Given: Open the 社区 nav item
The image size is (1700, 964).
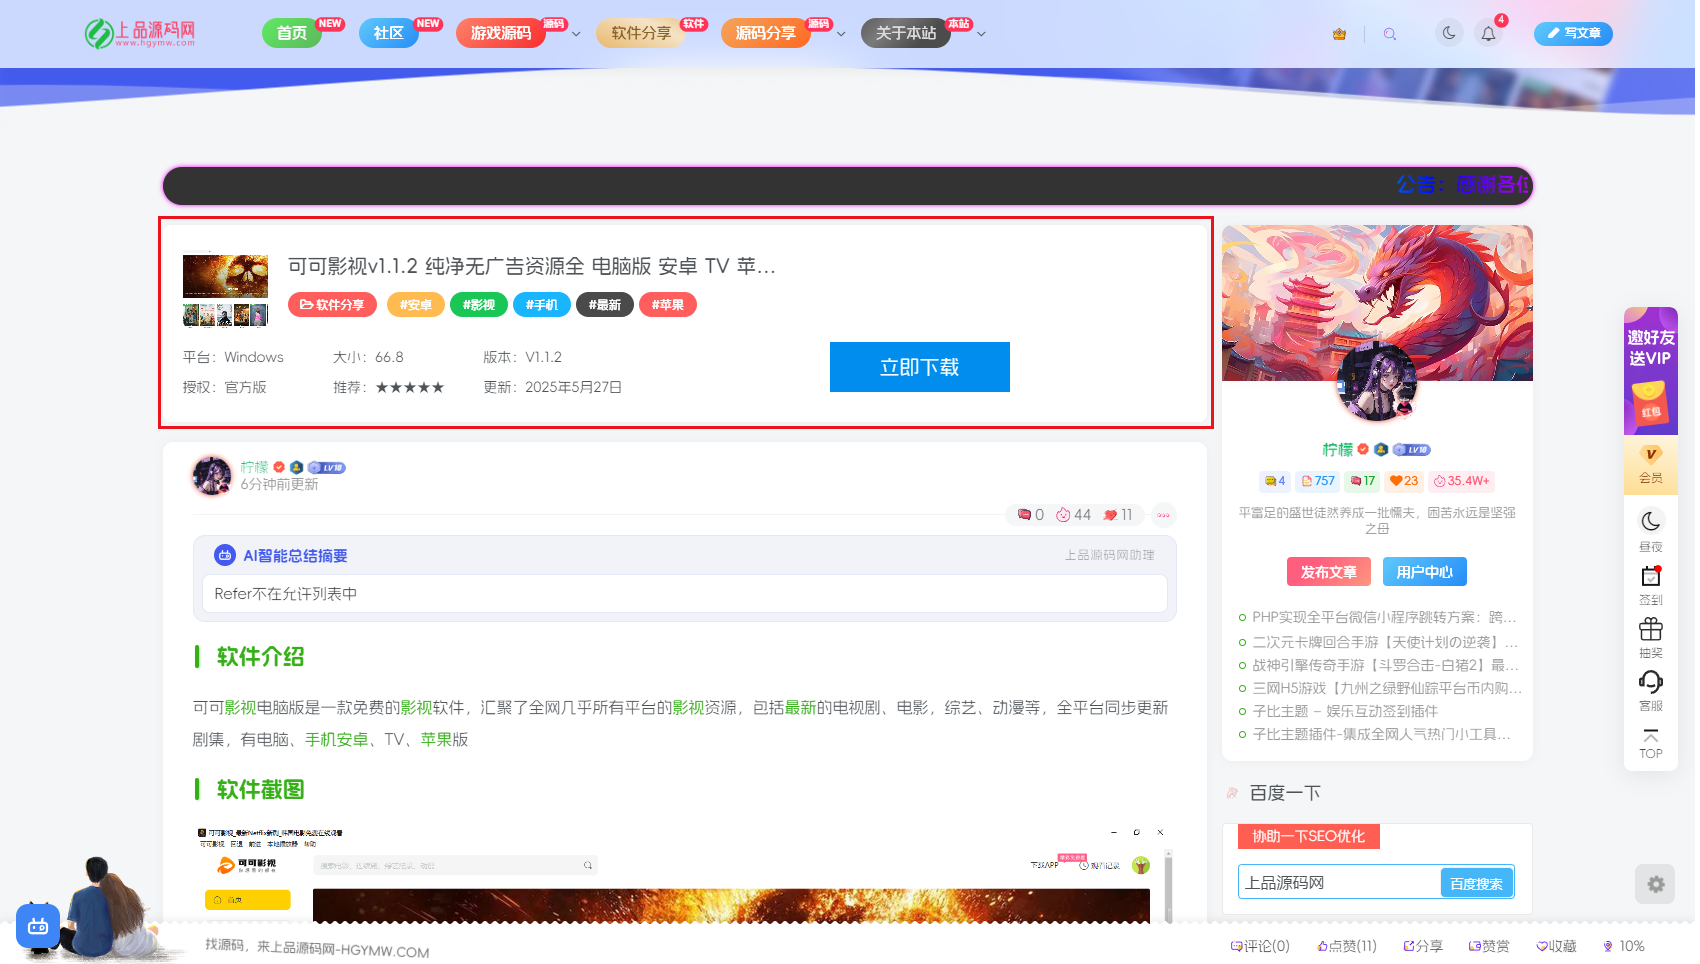Looking at the screenshot, I should pos(388,33).
